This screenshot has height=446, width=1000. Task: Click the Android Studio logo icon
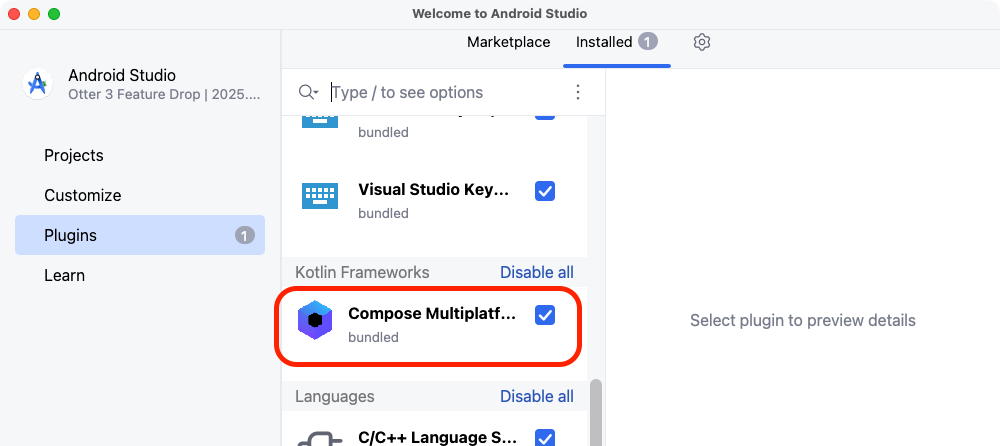[x=38, y=84]
